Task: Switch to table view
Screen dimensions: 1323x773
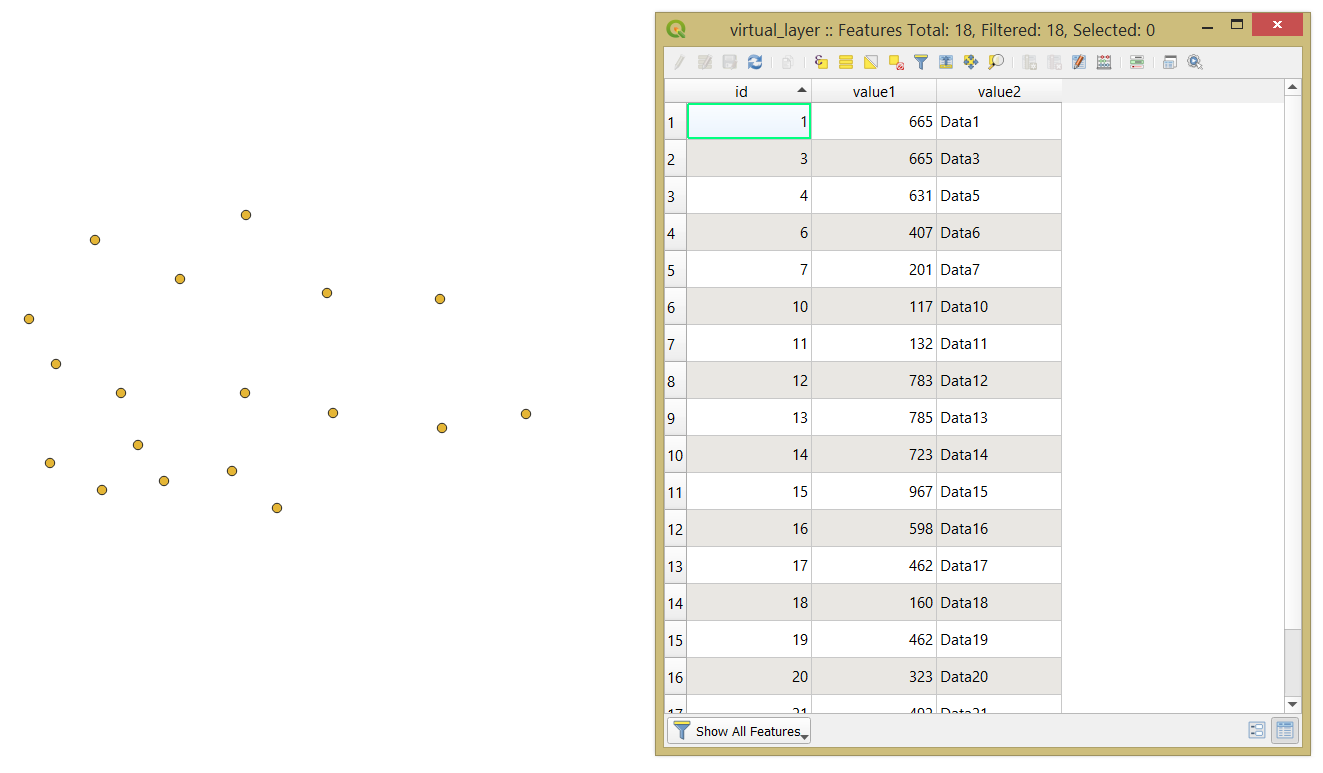Action: [1285, 731]
